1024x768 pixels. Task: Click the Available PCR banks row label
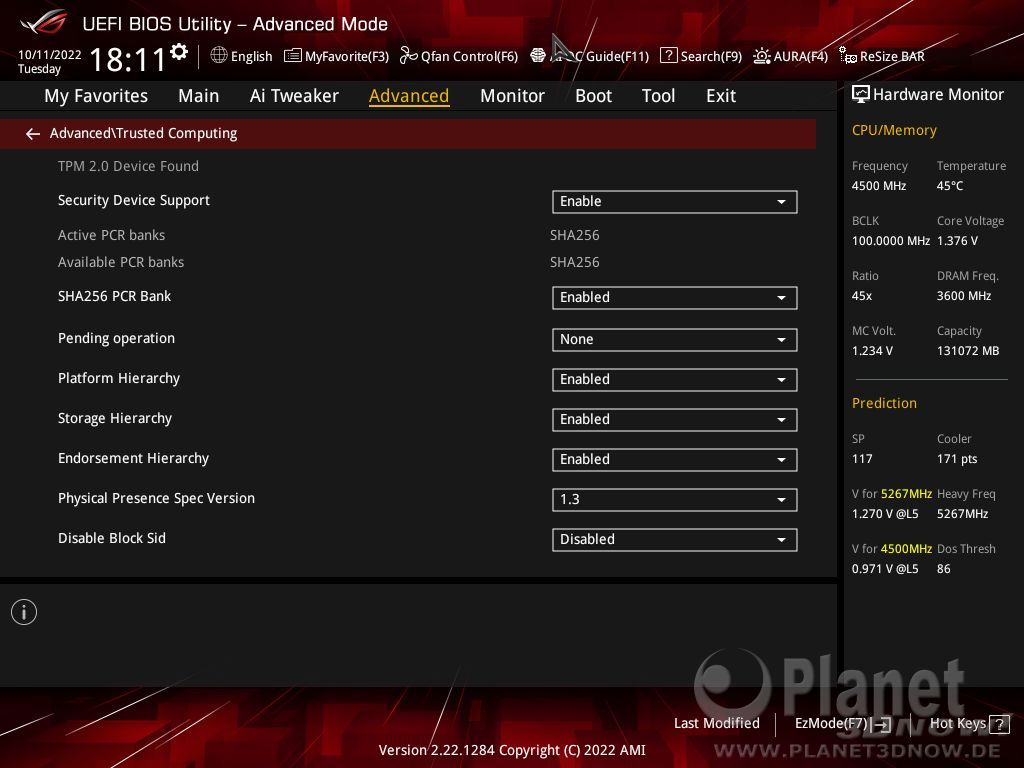121,262
